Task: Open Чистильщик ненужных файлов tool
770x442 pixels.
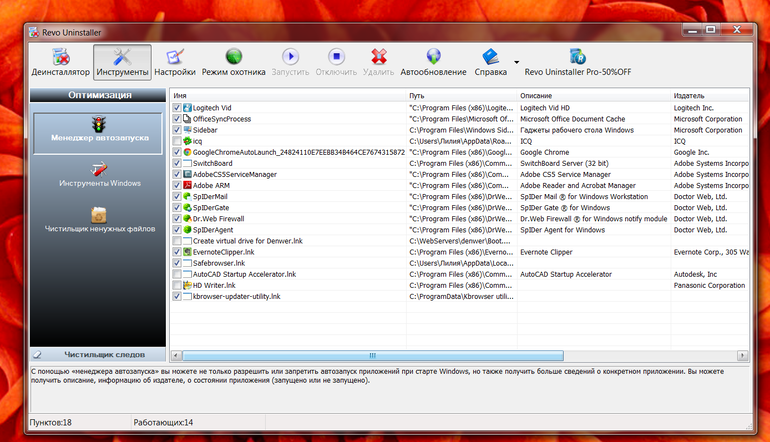Action: (100, 220)
